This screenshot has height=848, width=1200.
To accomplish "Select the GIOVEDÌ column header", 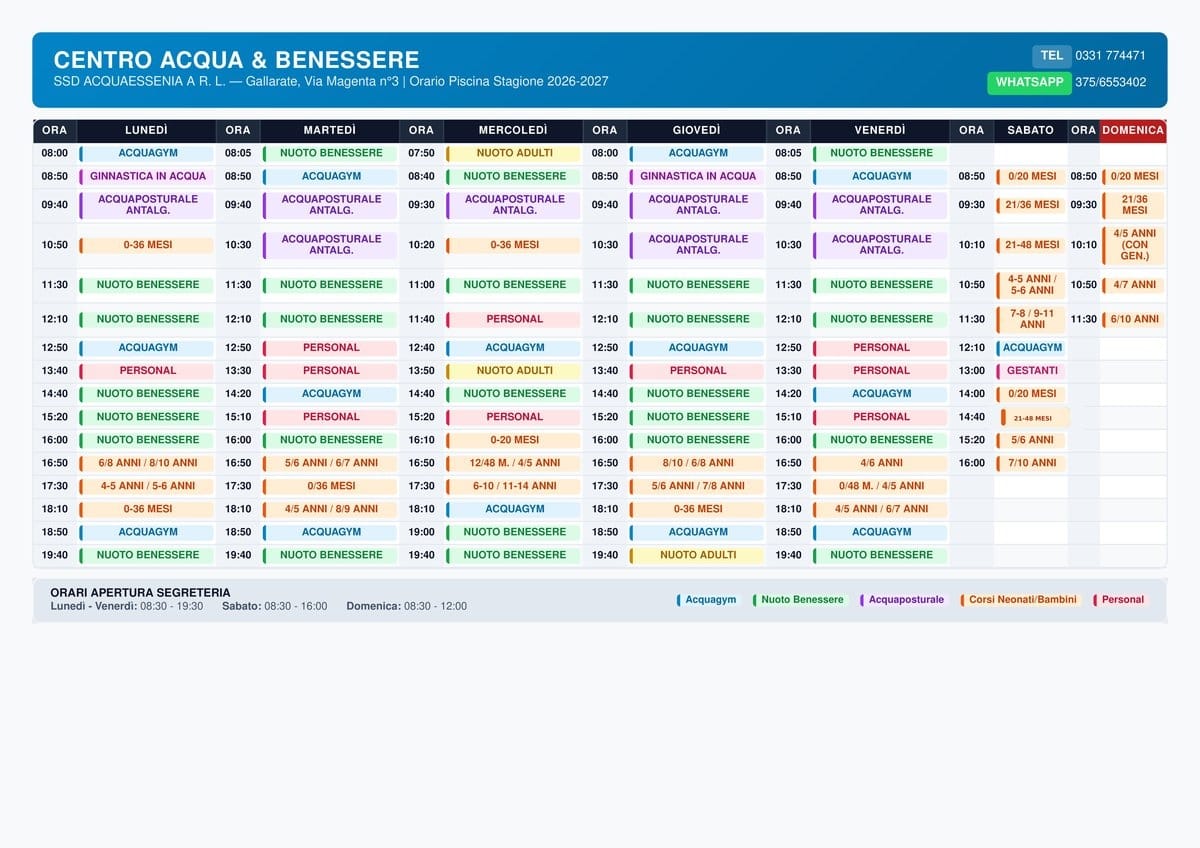I will pyautogui.click(x=696, y=131).
